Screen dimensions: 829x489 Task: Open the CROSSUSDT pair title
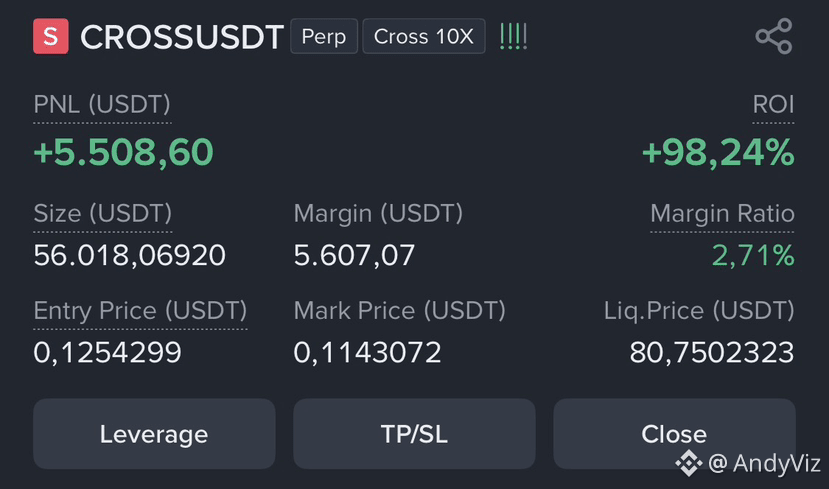(182, 37)
